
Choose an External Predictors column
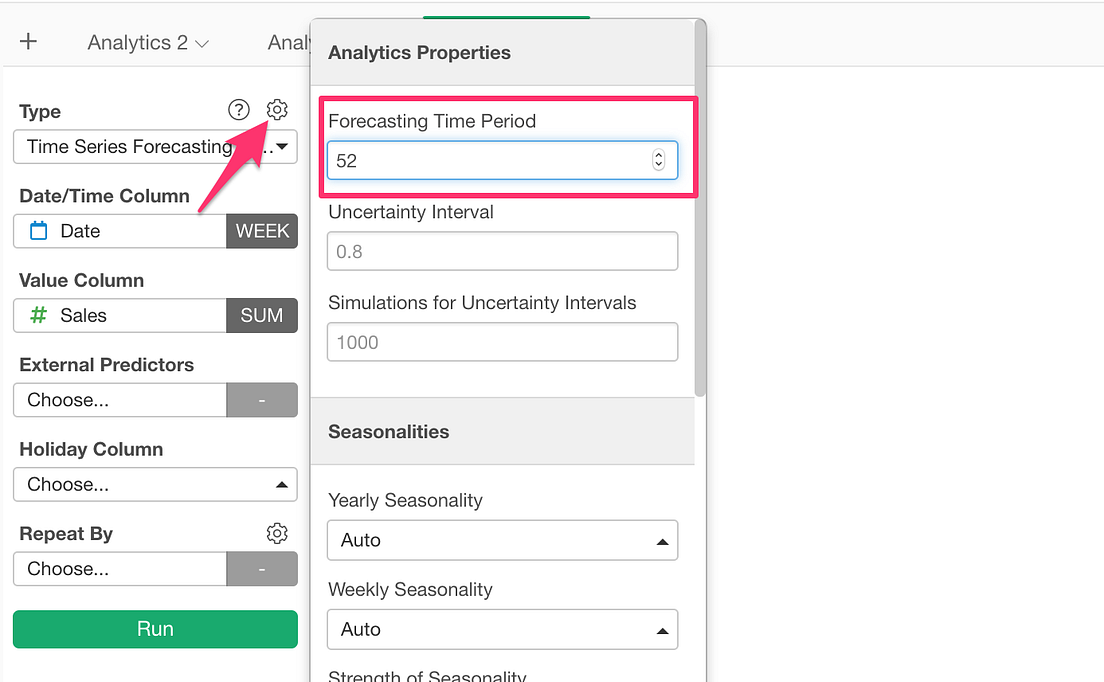click(120, 400)
